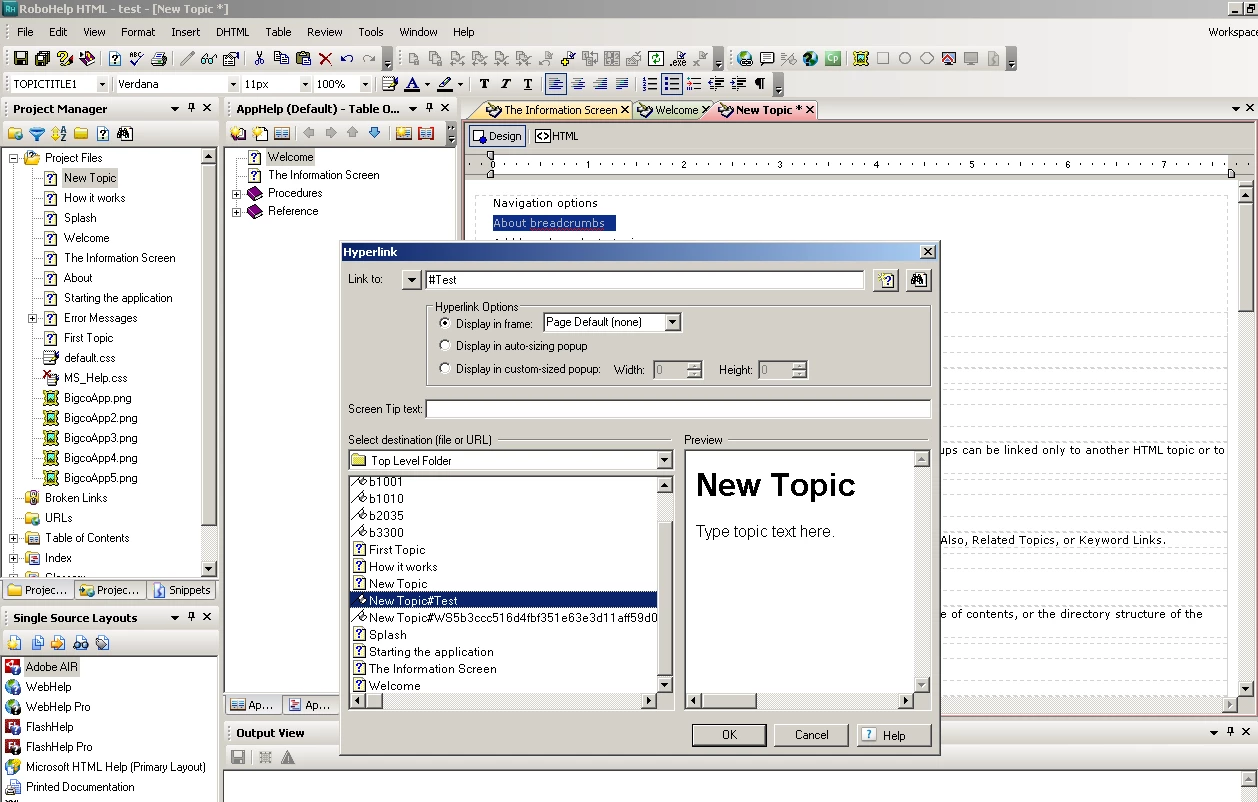
Task: Select the WebHelp Pro layout
Action: pyautogui.click(x=58, y=707)
